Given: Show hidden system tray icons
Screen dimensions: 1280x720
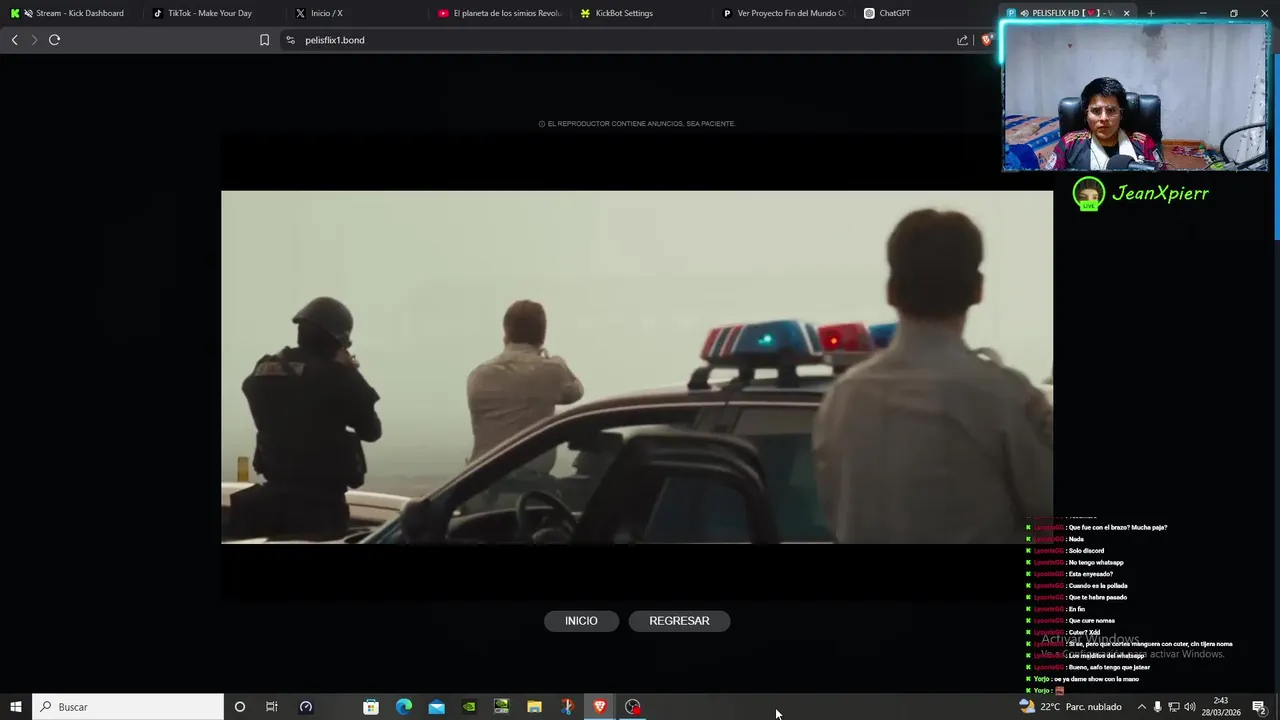Looking at the screenshot, I should 1141,707.
